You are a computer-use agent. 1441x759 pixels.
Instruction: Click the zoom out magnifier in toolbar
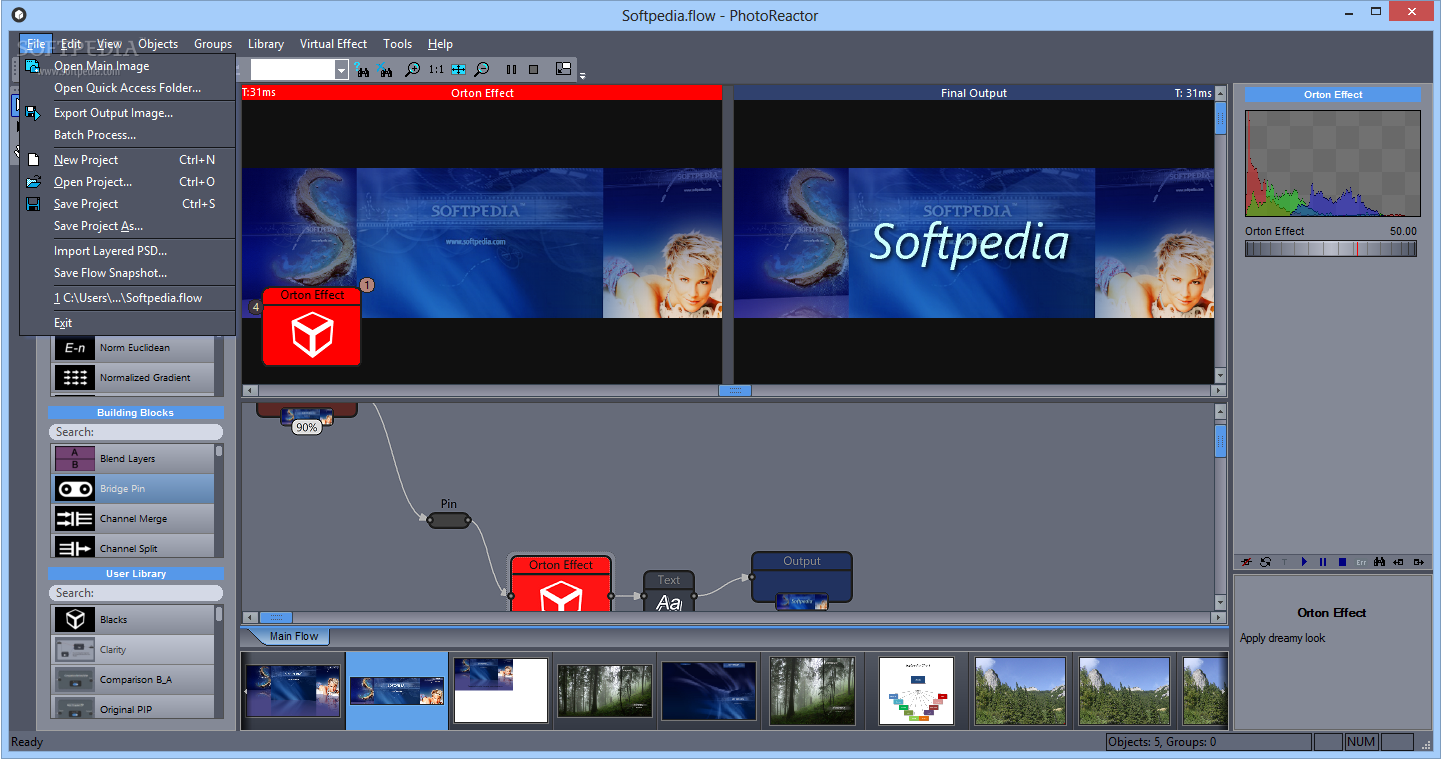[481, 70]
